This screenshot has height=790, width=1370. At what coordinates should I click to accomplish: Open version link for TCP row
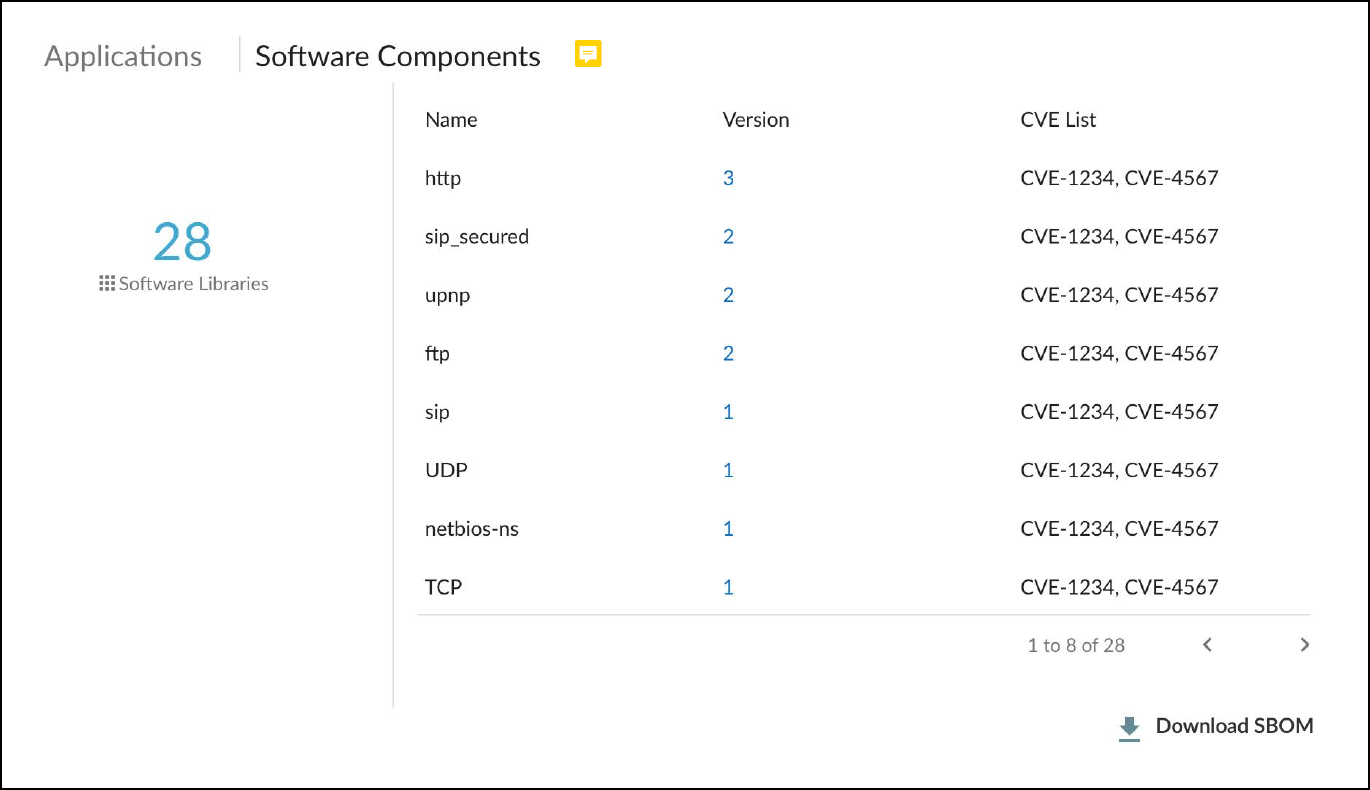point(728,587)
